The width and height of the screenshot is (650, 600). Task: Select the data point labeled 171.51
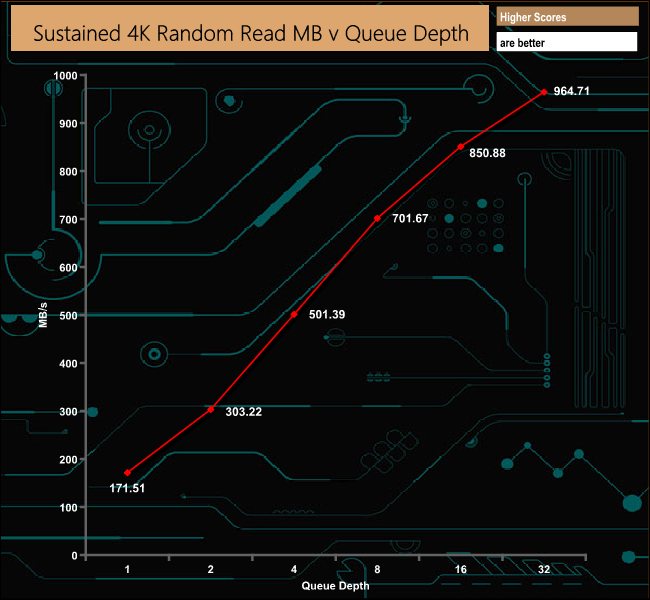[x=127, y=473]
